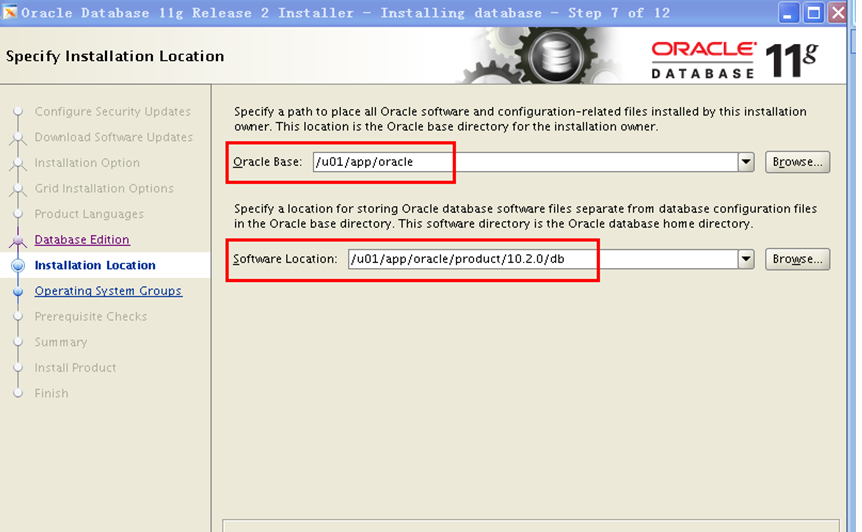Click the Installation Location step bullet icon

[x=18, y=265]
